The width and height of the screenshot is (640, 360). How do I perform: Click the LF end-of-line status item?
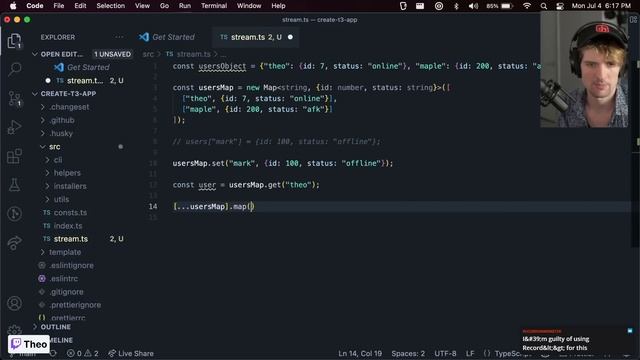470,353
